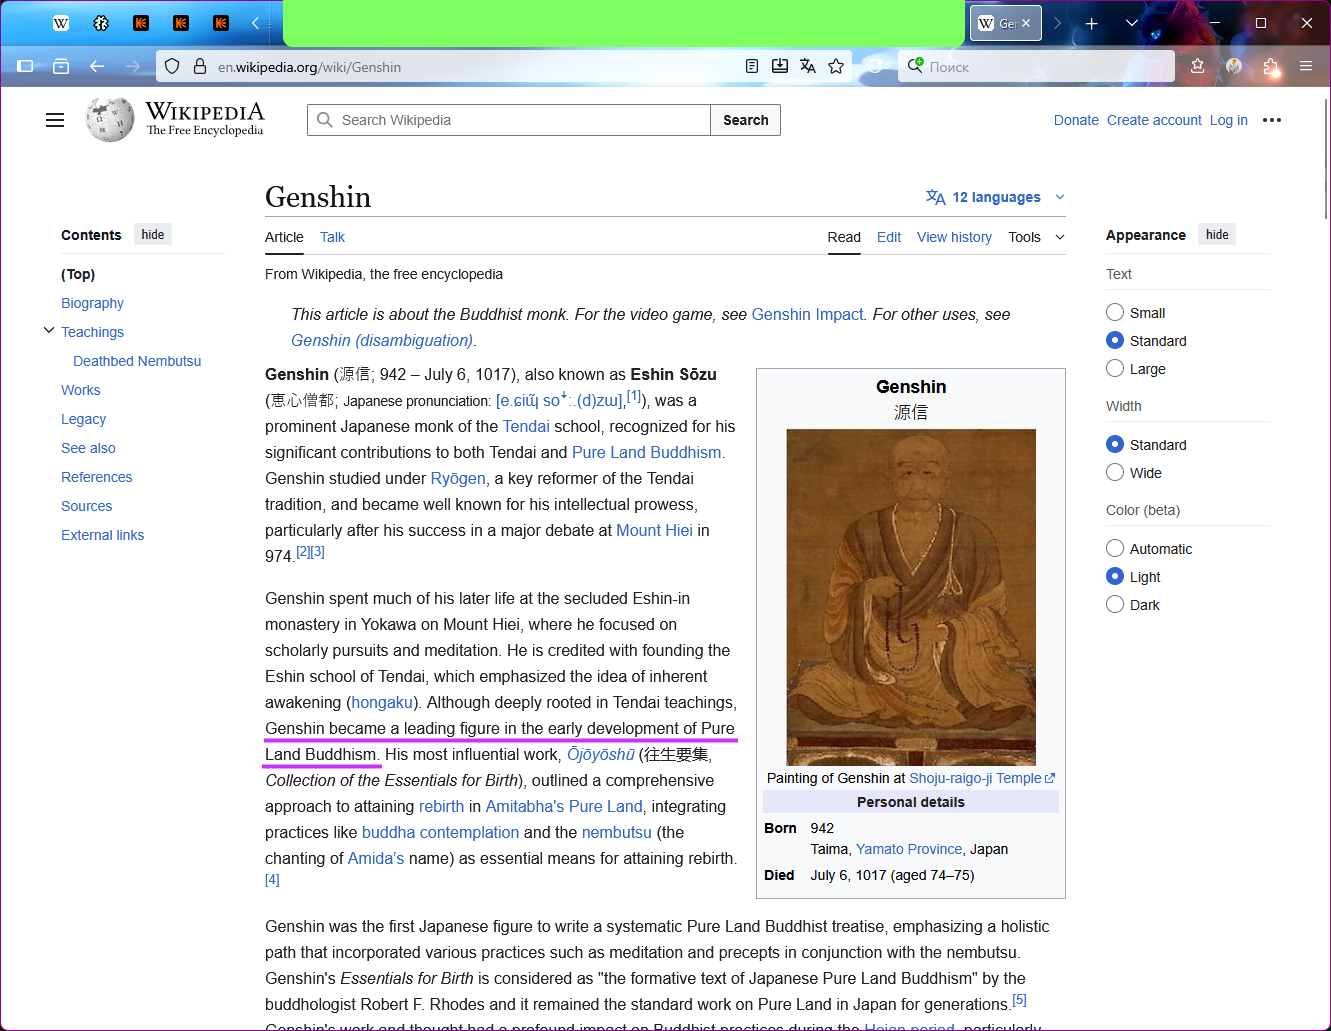Select the Read view tab
This screenshot has width=1331, height=1031.
pos(844,237)
